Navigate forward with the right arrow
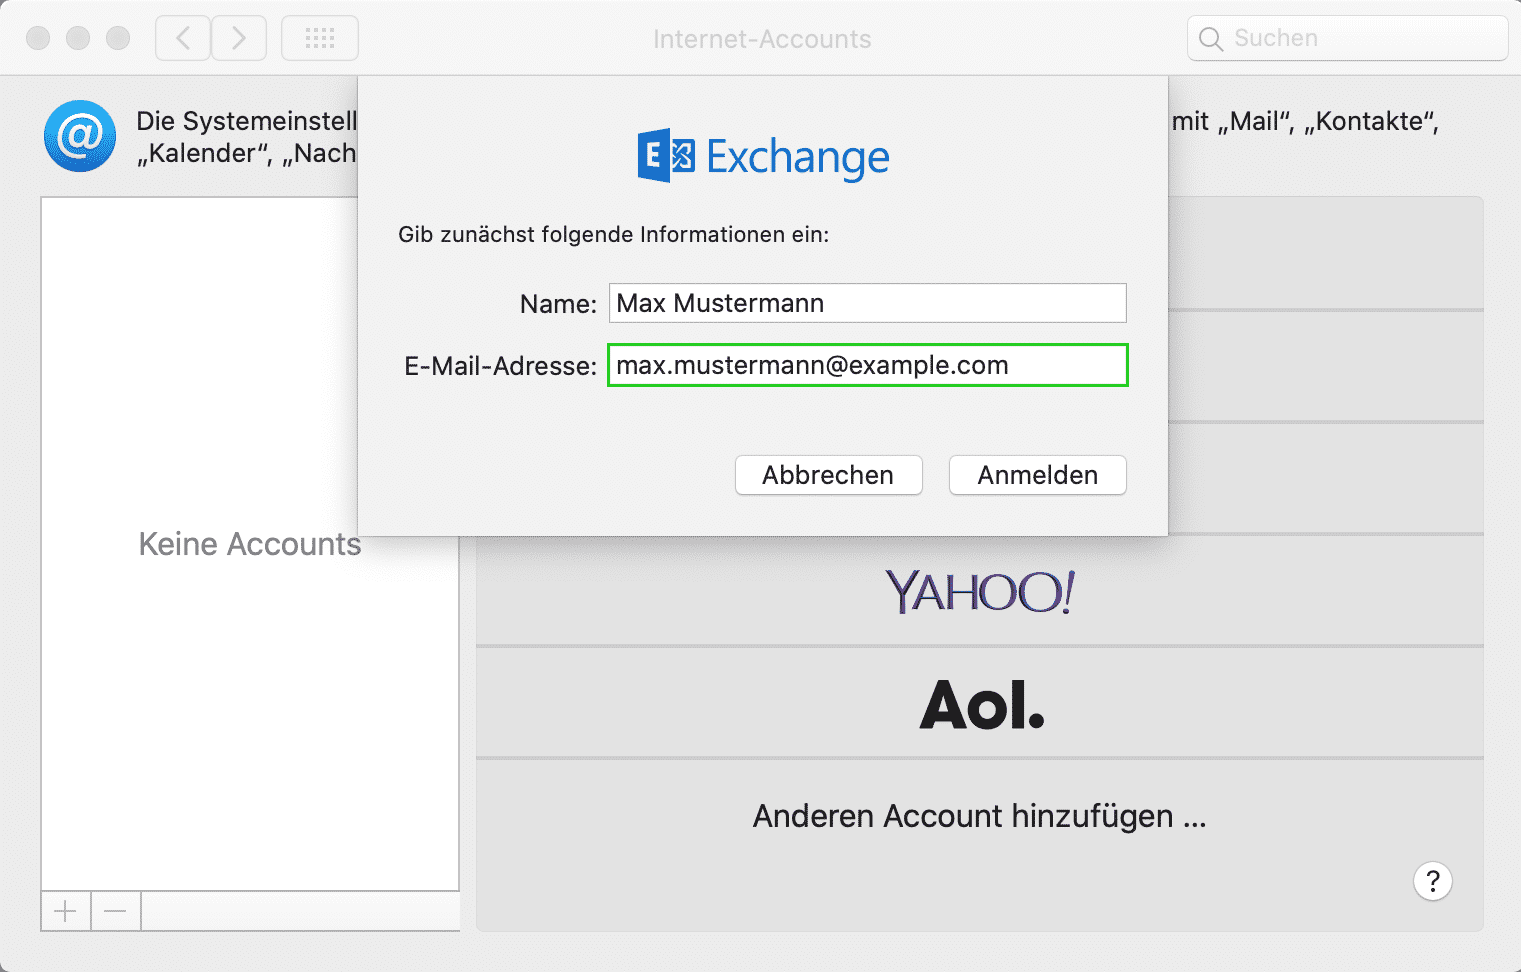Viewport: 1521px width, 972px height. tap(239, 37)
